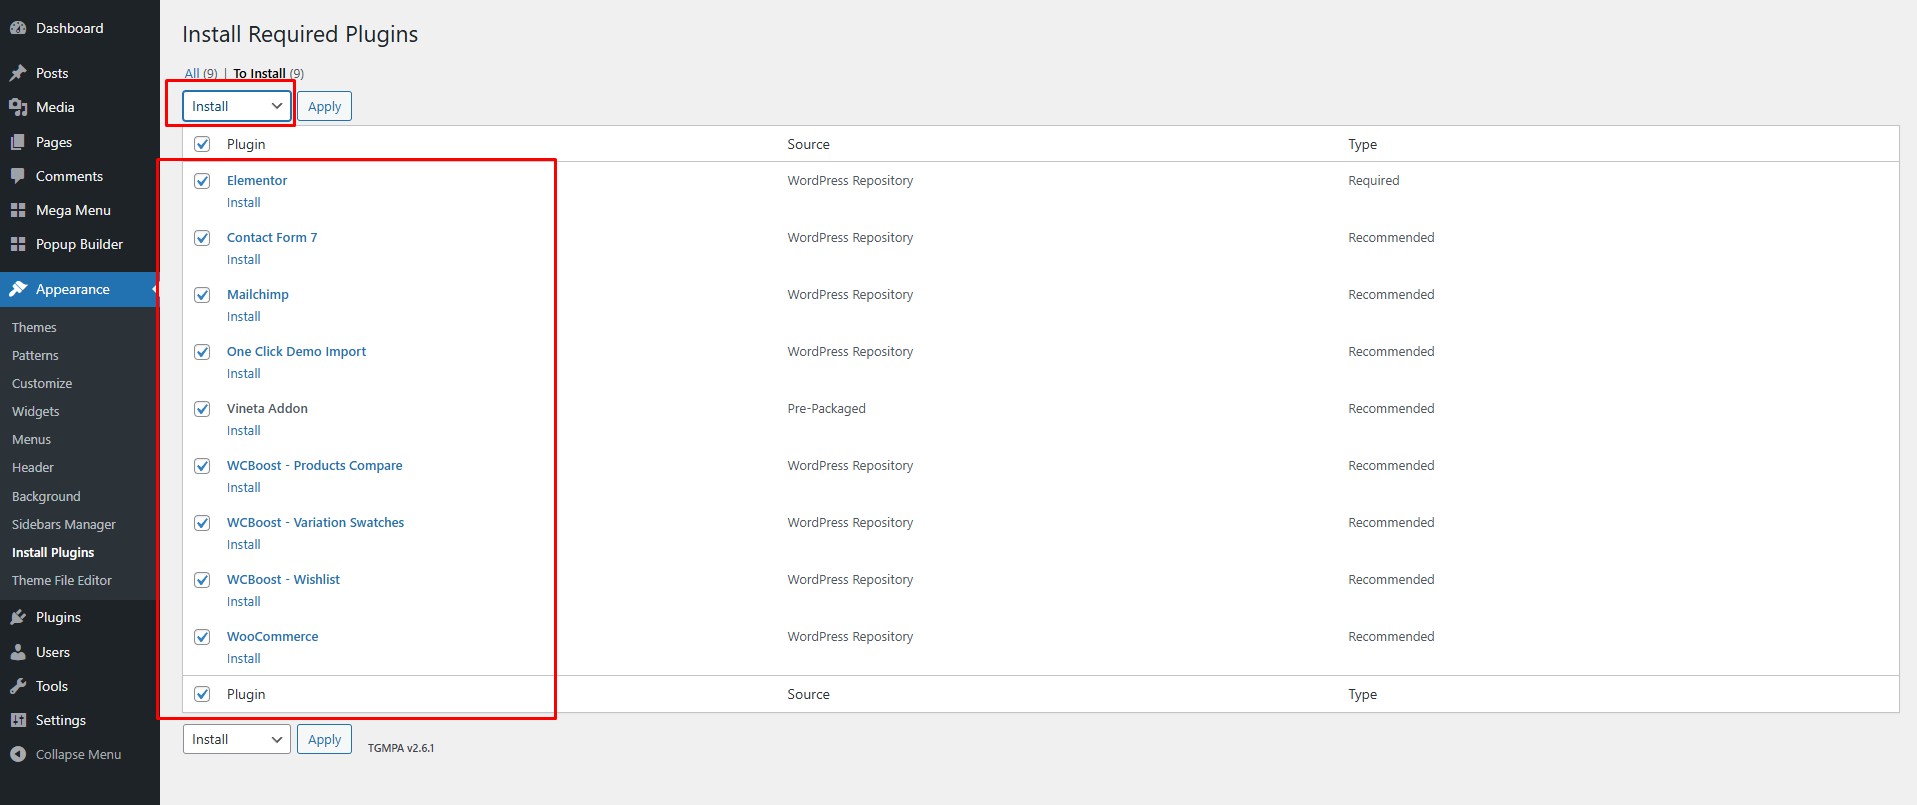Viewport: 1917px width, 805px height.
Task: Switch to the To Install filter
Action: coord(259,73)
